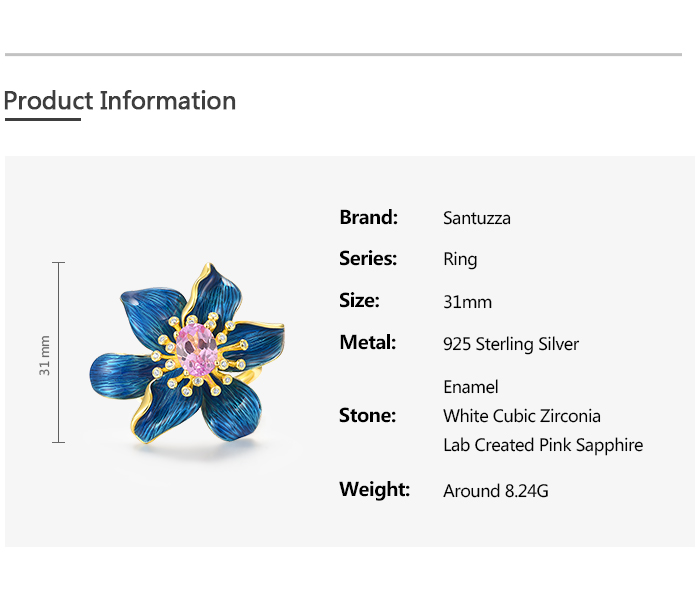Click the 31mm size value

[x=467, y=302]
